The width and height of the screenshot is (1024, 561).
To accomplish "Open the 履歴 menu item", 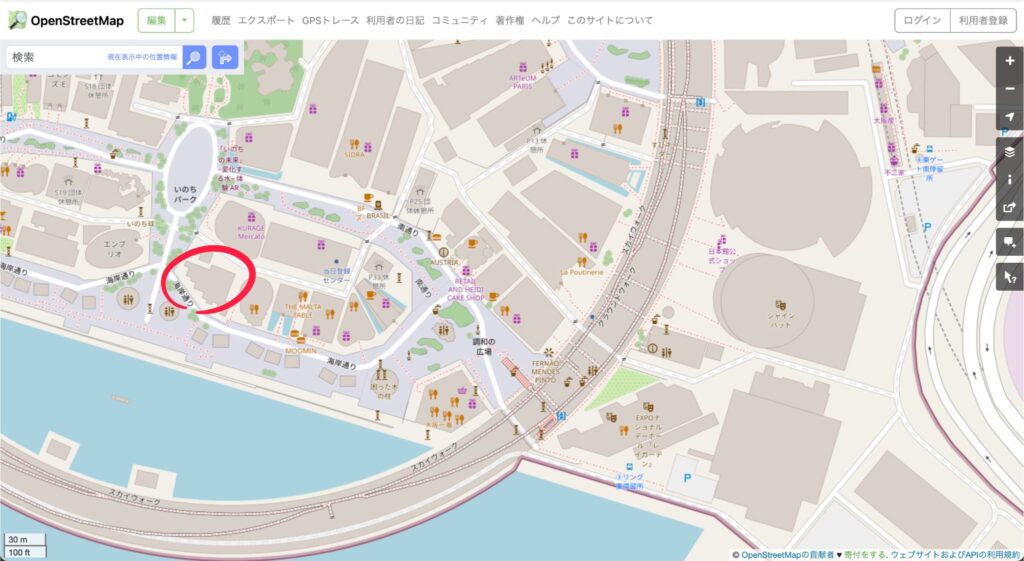I will tap(221, 20).
